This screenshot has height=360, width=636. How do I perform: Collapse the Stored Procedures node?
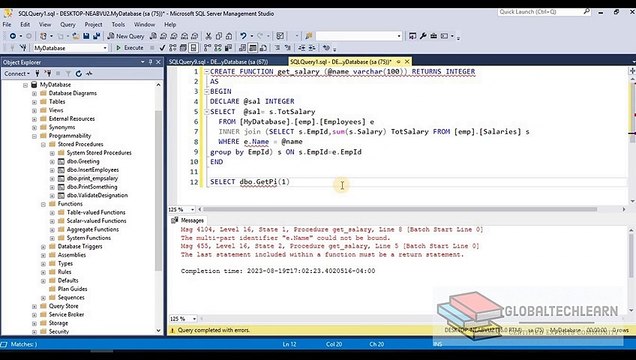click(43, 144)
